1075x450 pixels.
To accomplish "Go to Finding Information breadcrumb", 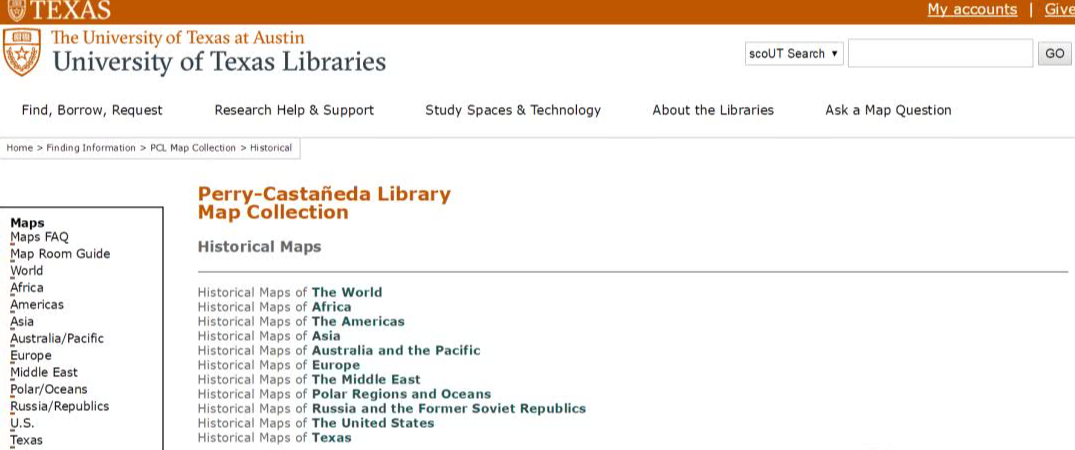I will coord(91,147).
